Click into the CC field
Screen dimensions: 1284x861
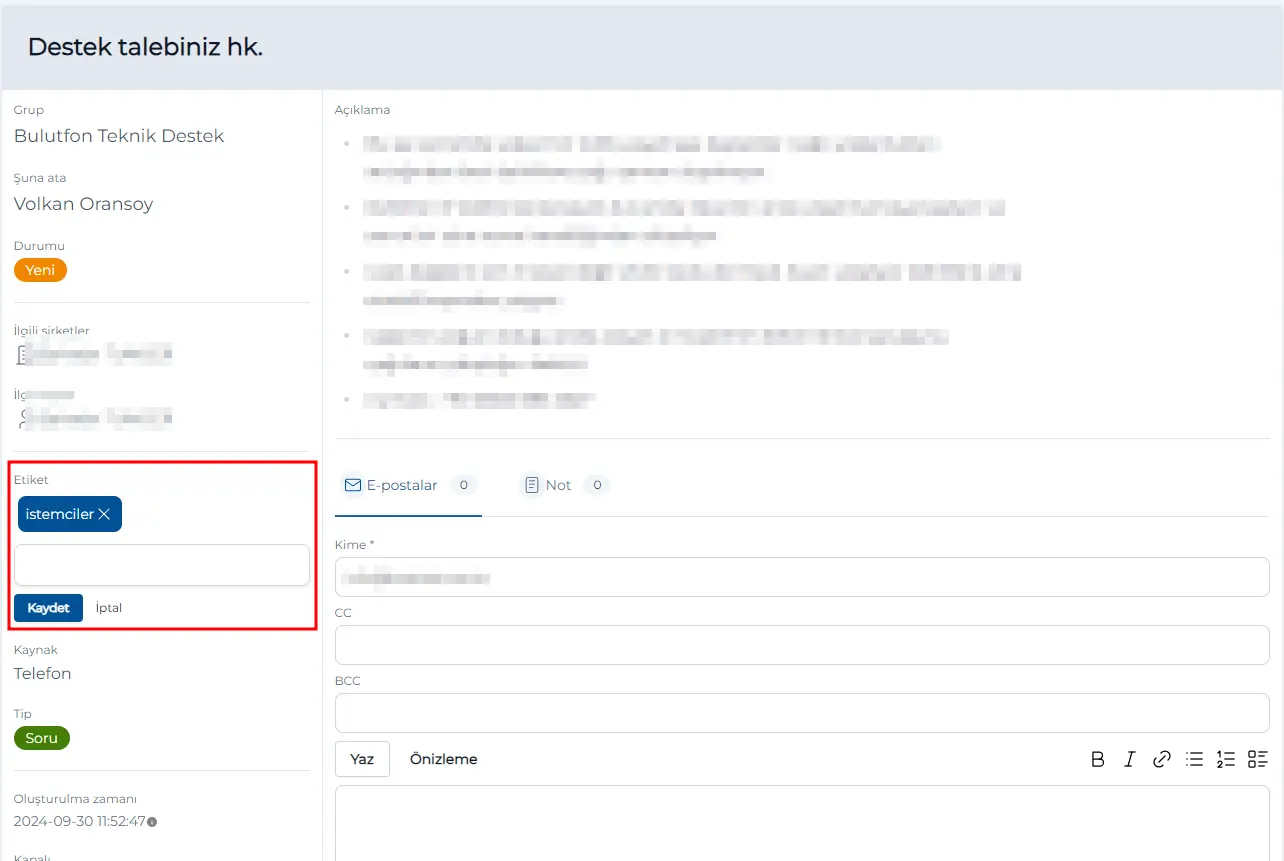(801, 645)
